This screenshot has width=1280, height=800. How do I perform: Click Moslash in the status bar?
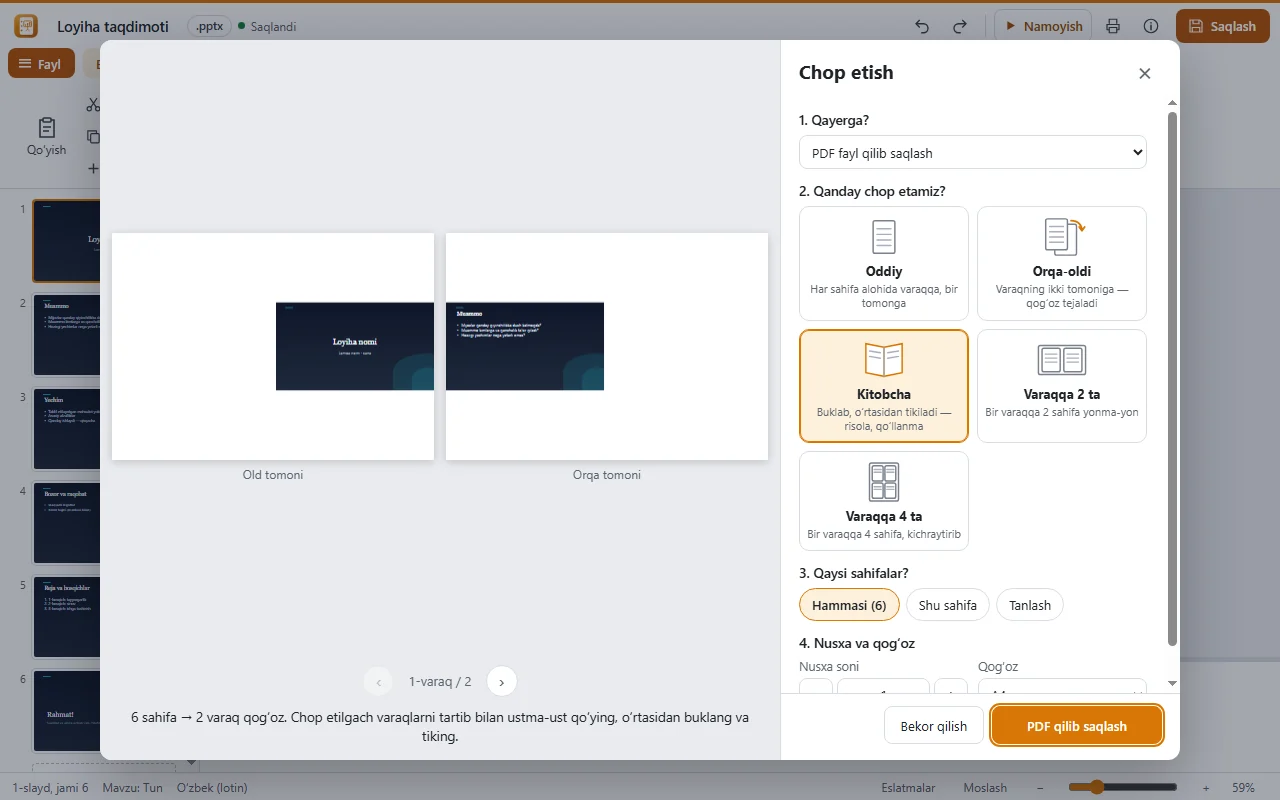pos(985,787)
